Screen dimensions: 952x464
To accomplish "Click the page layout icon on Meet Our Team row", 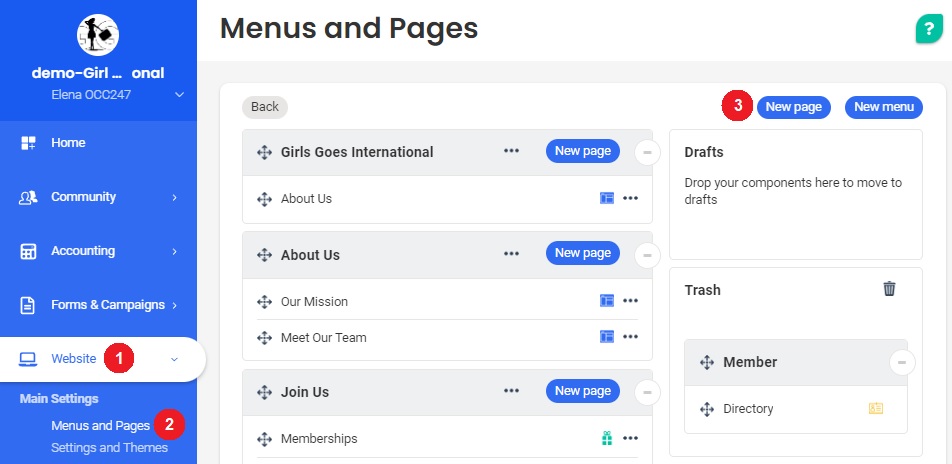I will [x=607, y=336].
